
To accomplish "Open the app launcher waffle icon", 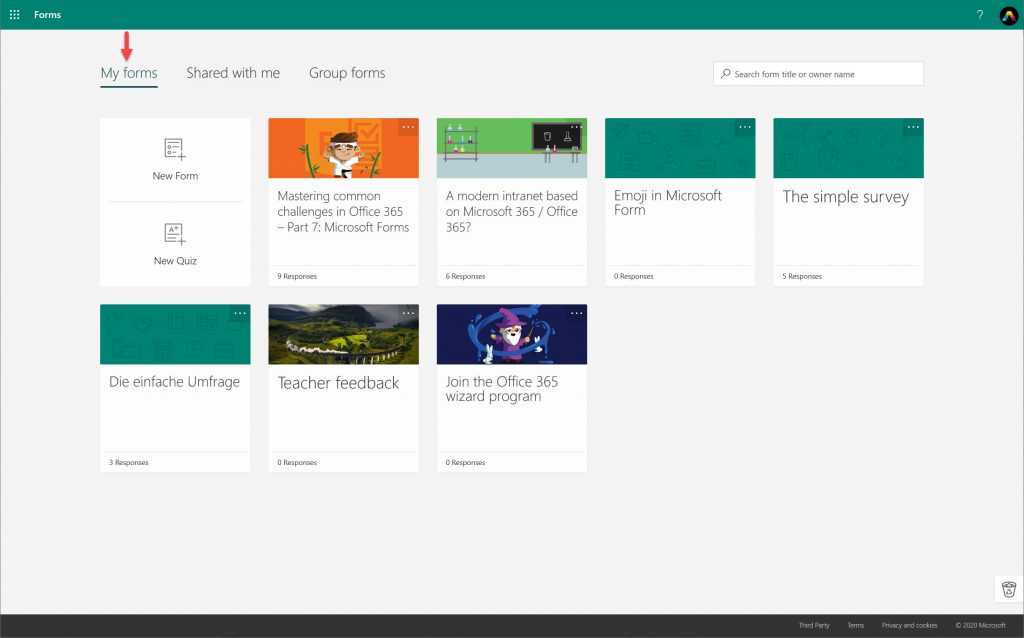I will 14,14.
